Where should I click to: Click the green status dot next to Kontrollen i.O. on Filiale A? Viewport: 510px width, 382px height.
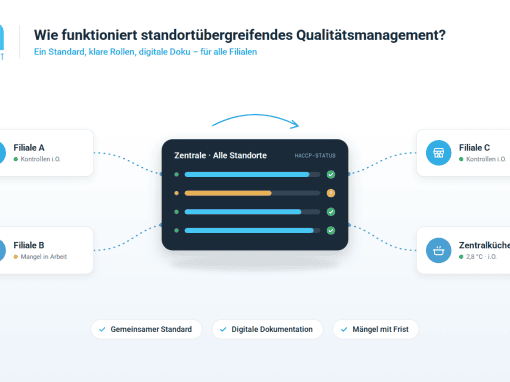coord(16,159)
